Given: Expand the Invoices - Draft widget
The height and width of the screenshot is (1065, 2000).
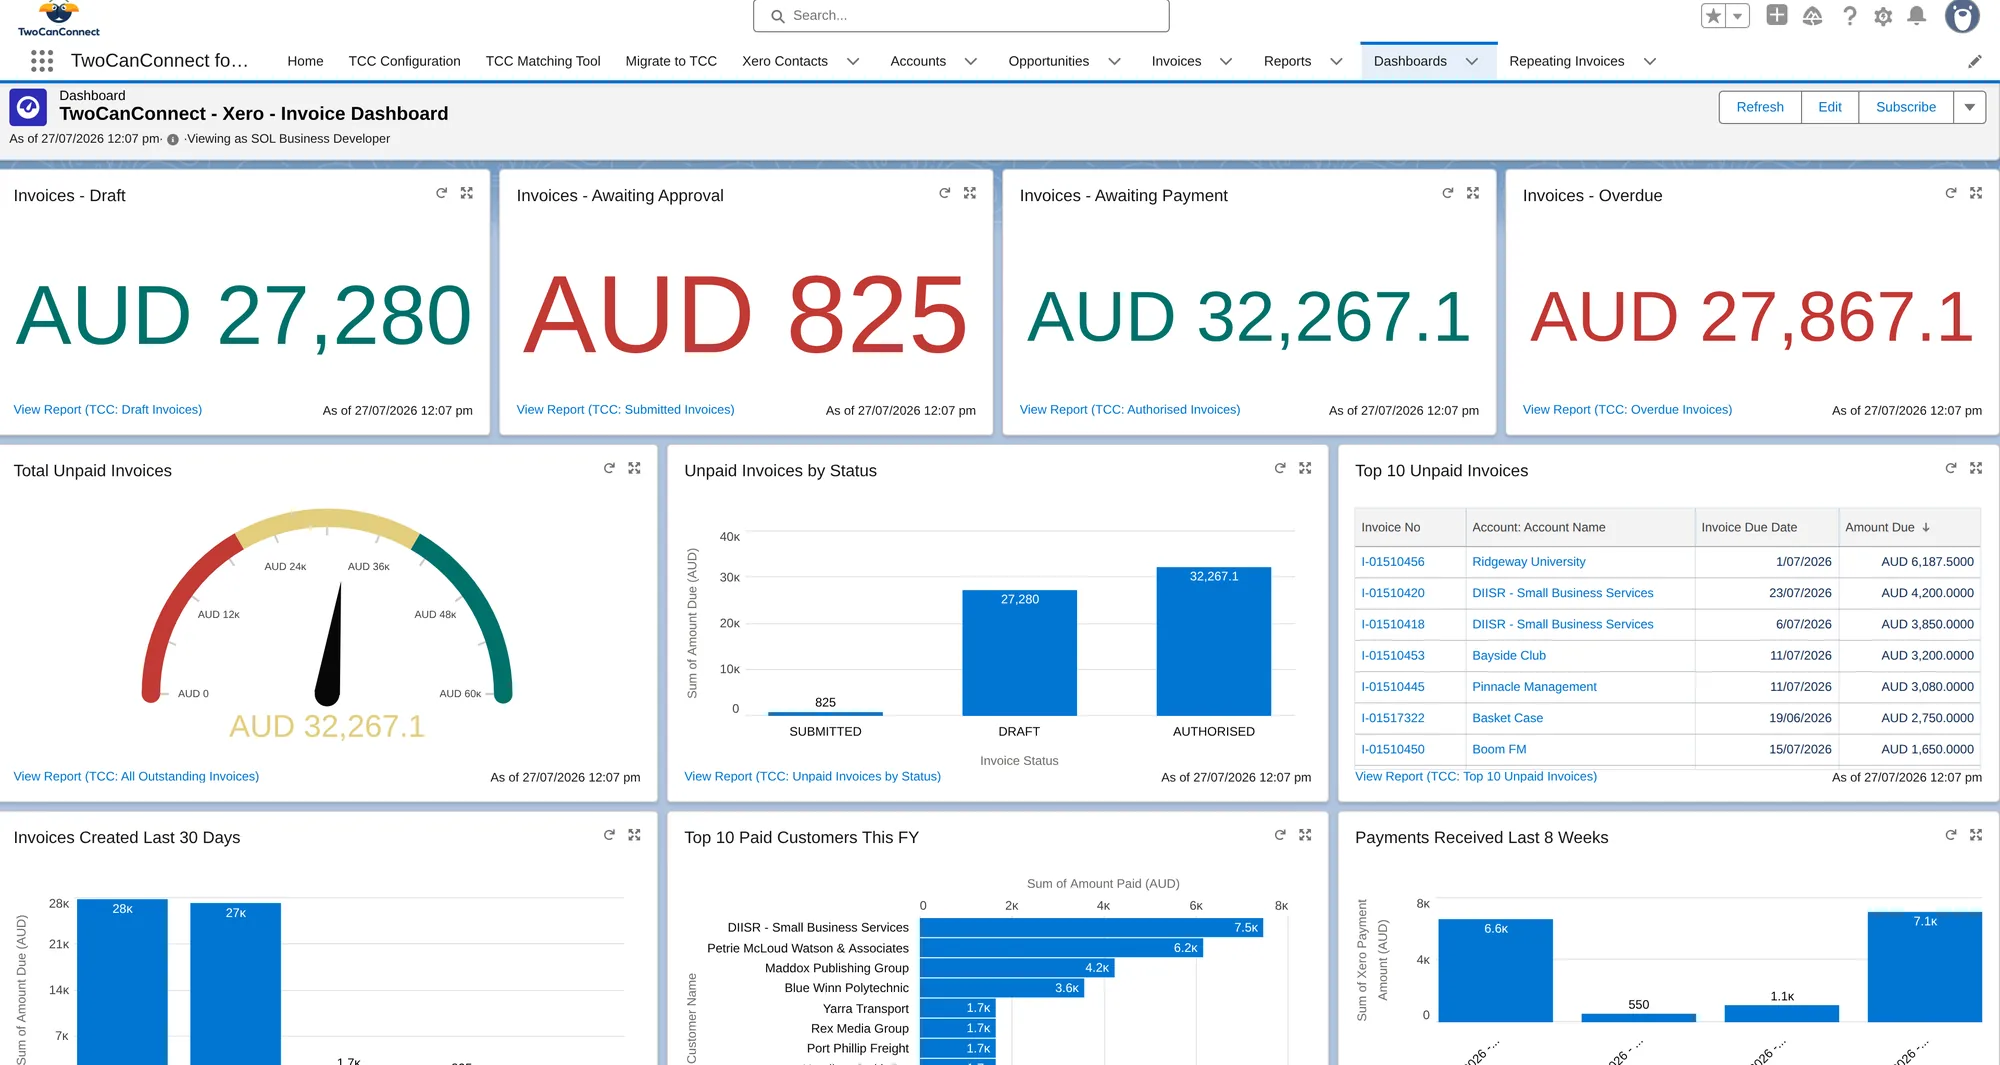Looking at the screenshot, I should click(x=467, y=193).
